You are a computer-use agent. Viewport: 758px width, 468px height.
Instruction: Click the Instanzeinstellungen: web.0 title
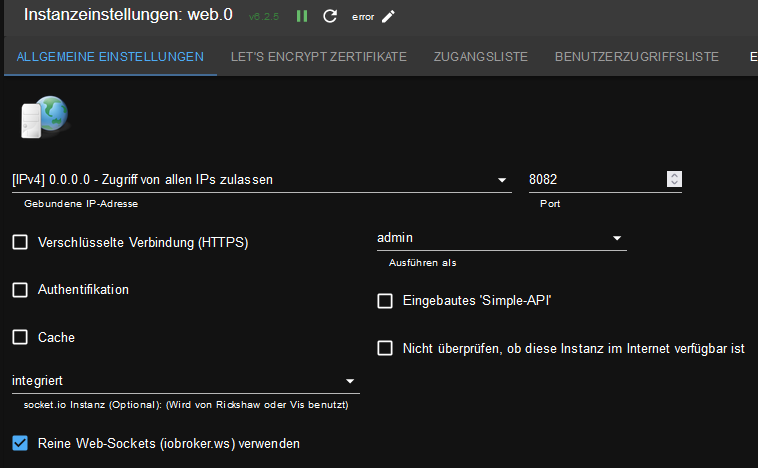(x=128, y=15)
